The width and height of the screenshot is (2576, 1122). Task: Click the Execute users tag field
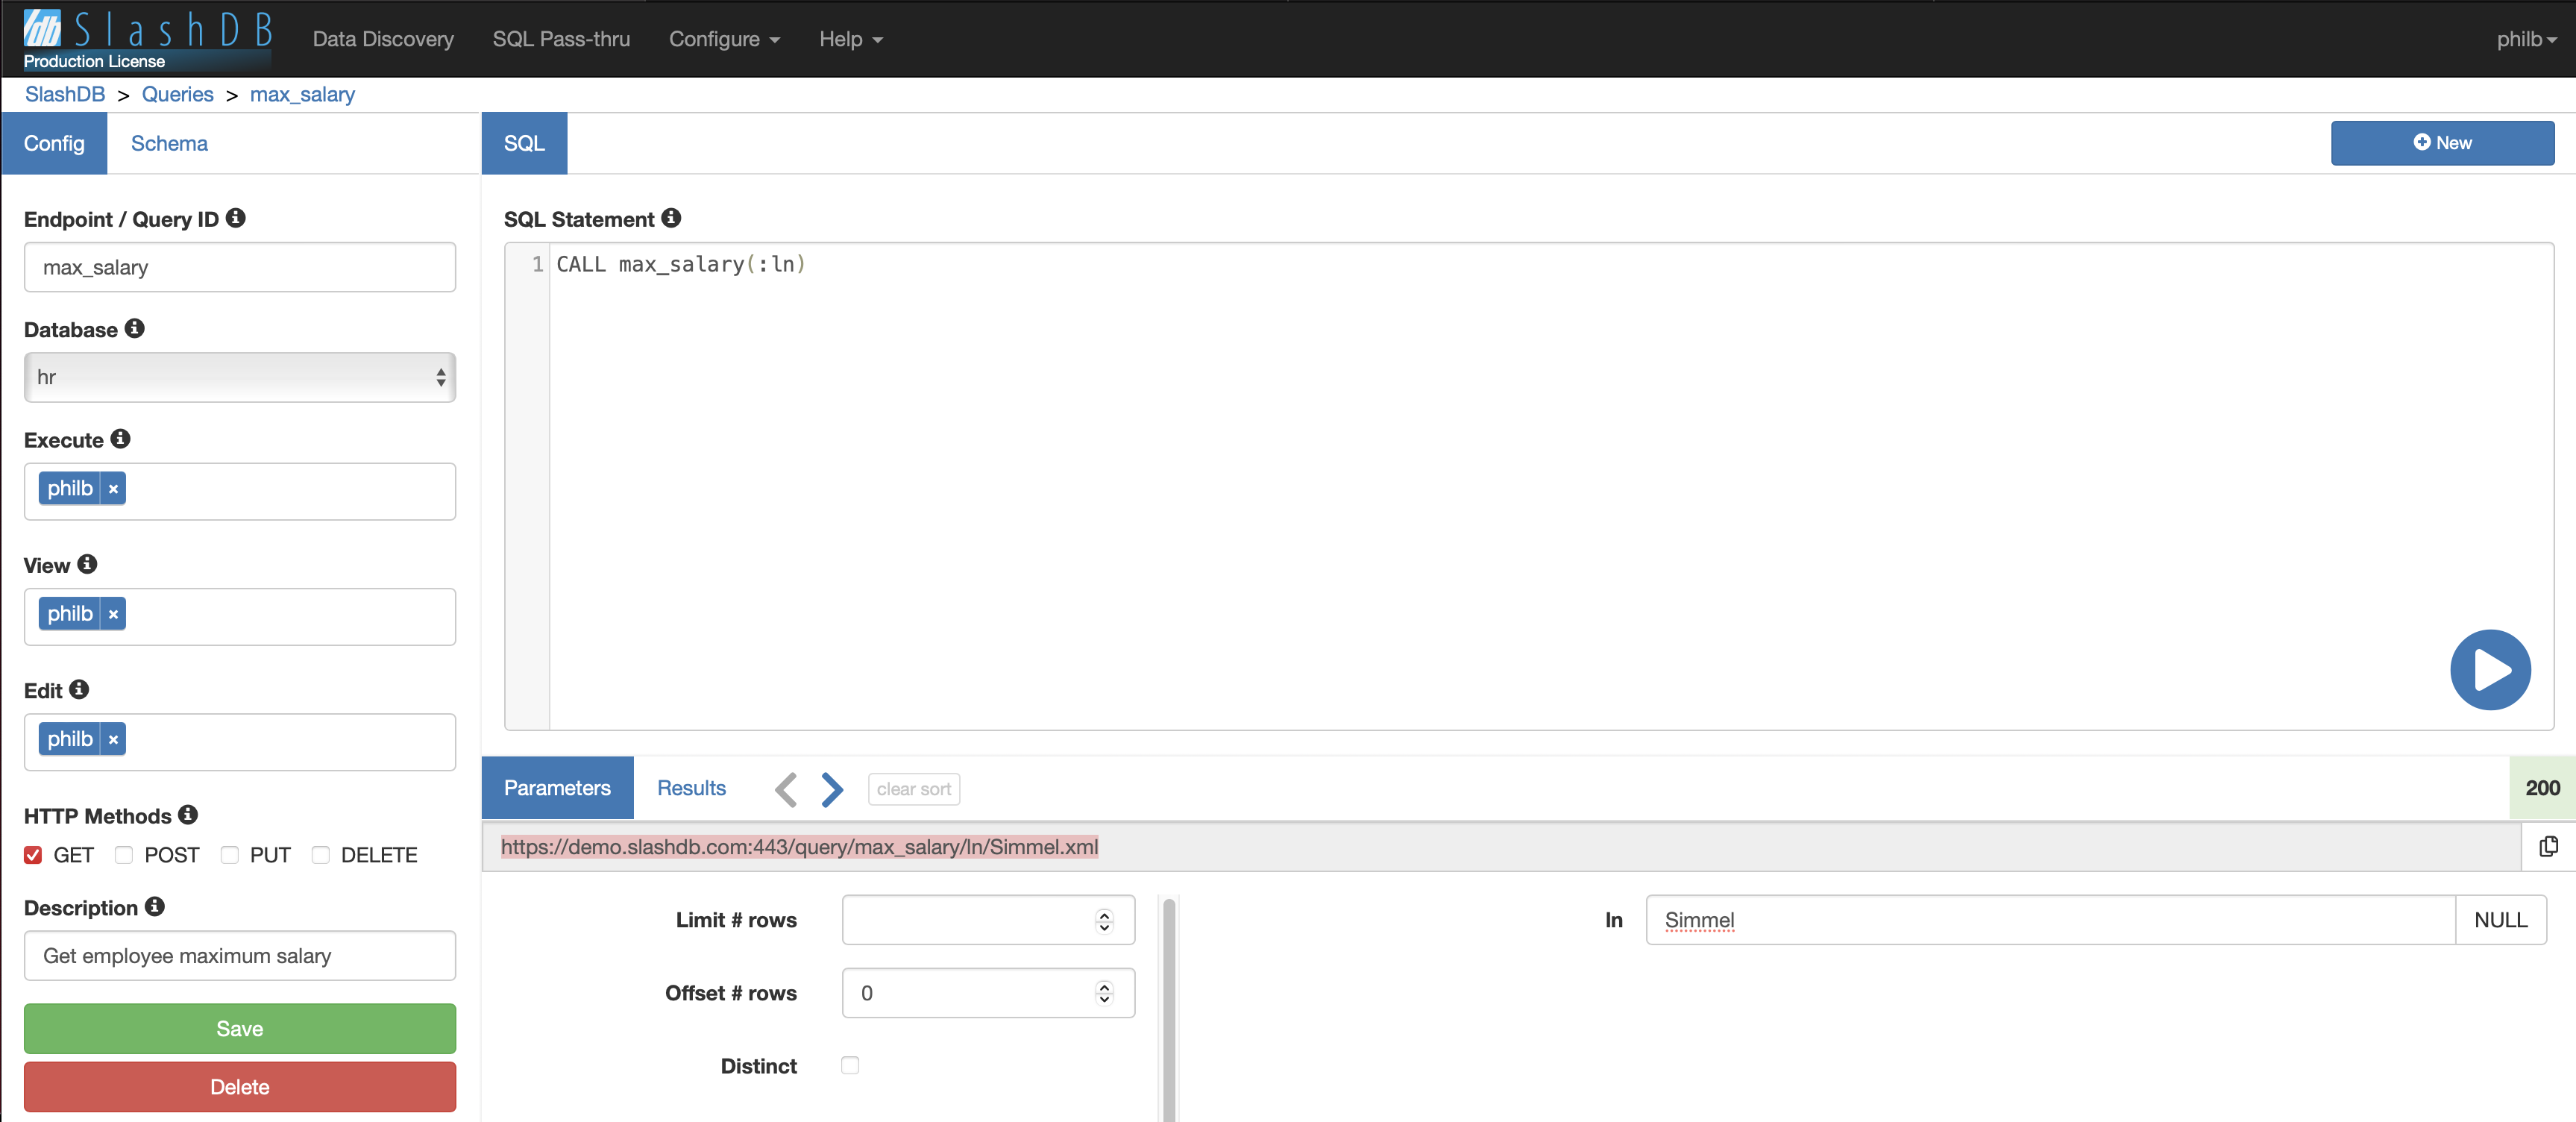[240, 491]
